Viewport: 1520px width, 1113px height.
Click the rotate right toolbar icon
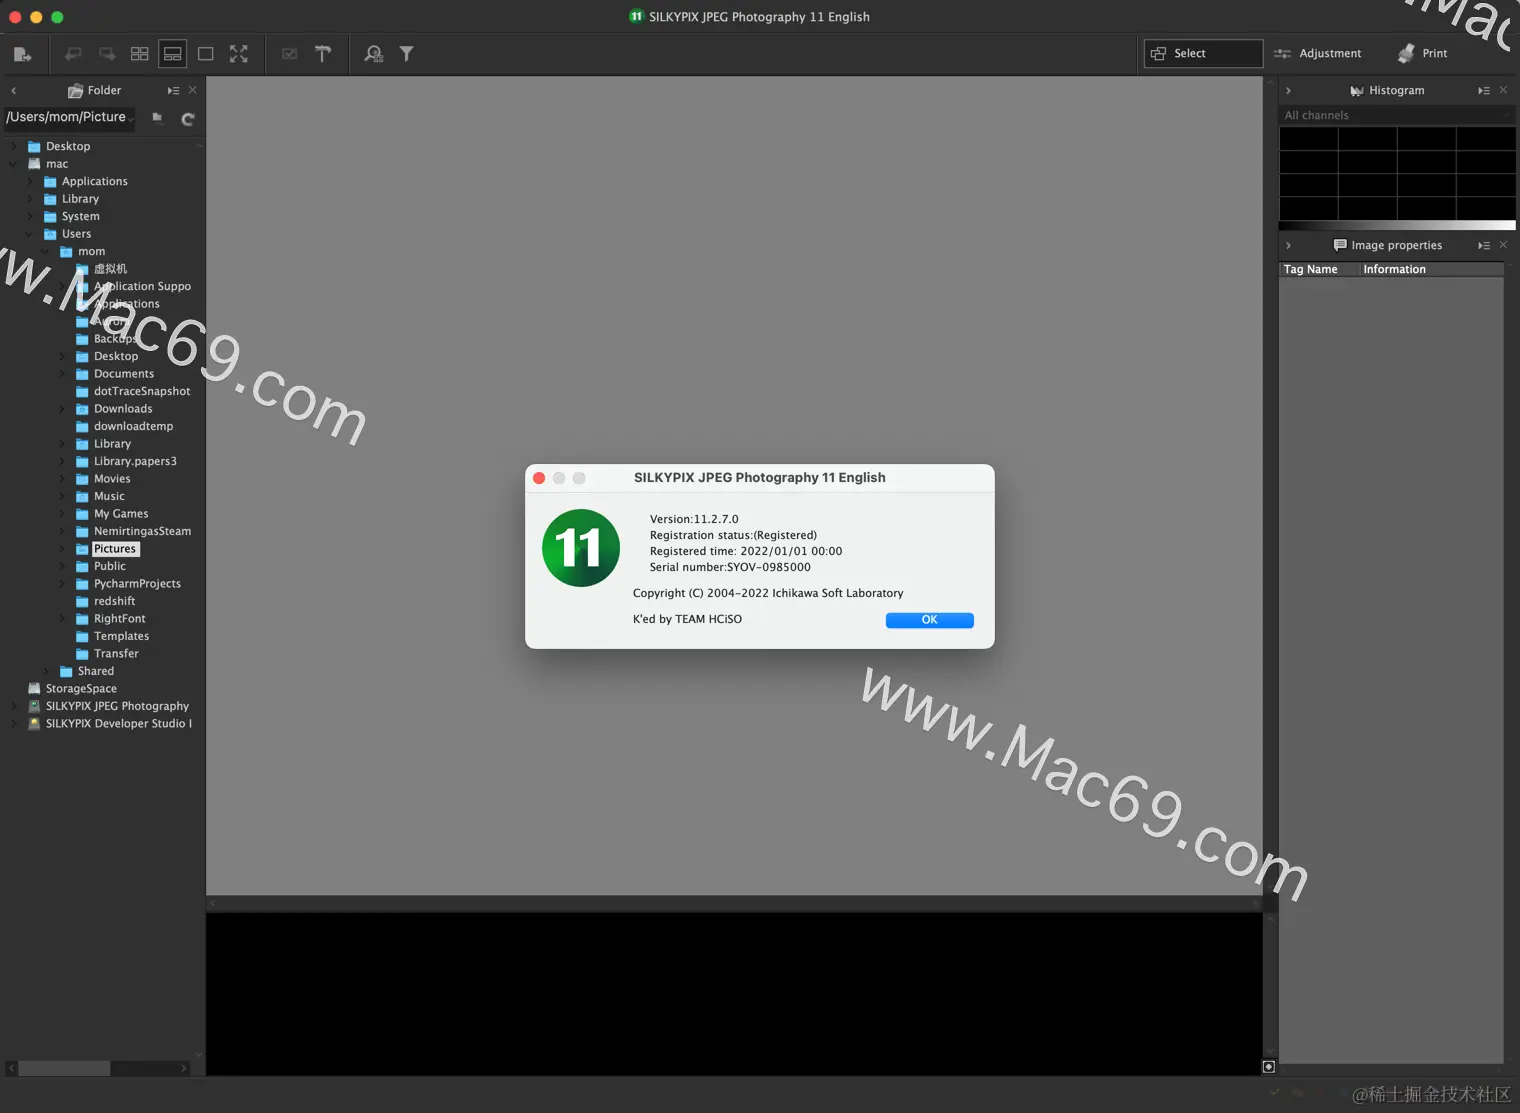[107, 54]
